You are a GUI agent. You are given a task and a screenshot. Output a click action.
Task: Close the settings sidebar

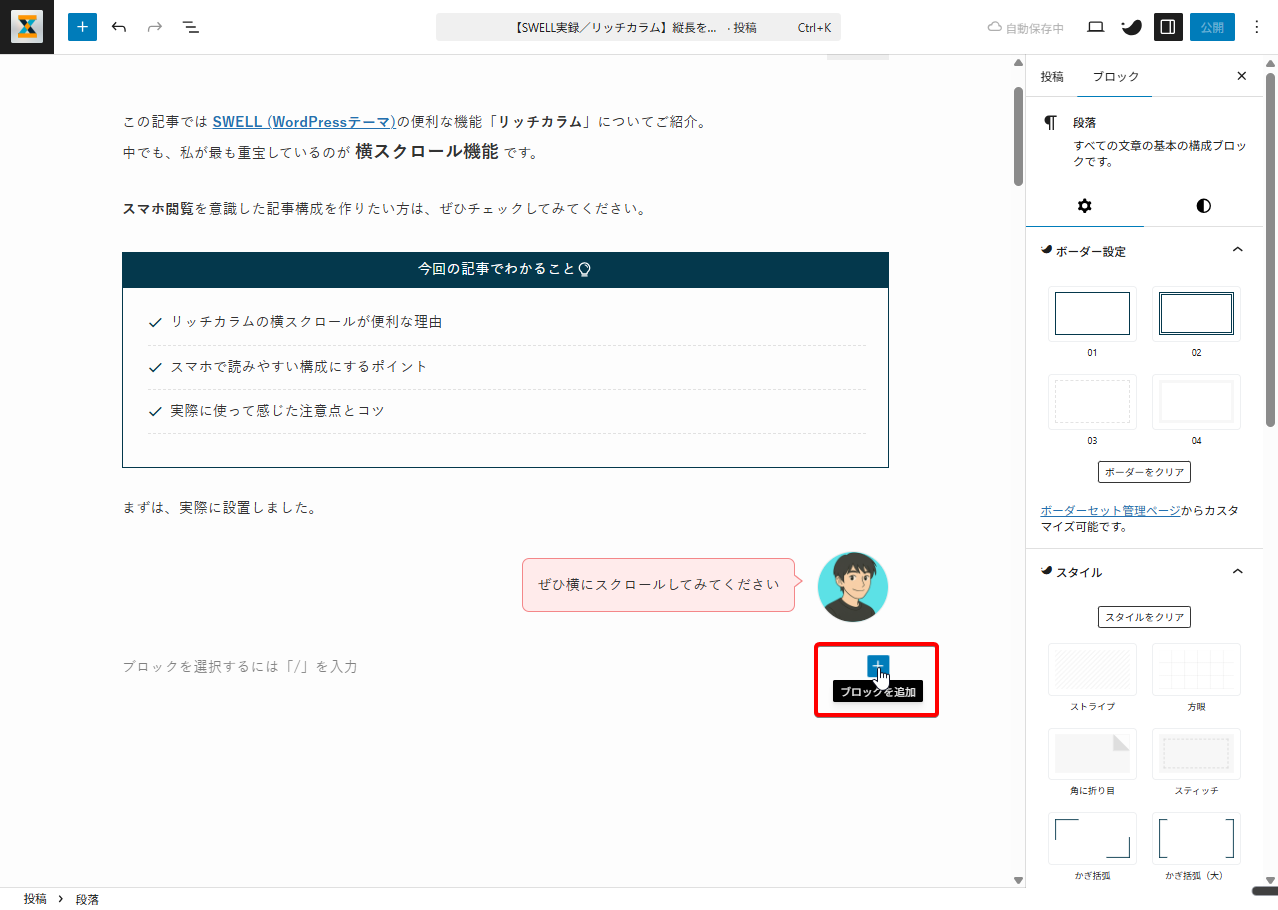(1242, 76)
